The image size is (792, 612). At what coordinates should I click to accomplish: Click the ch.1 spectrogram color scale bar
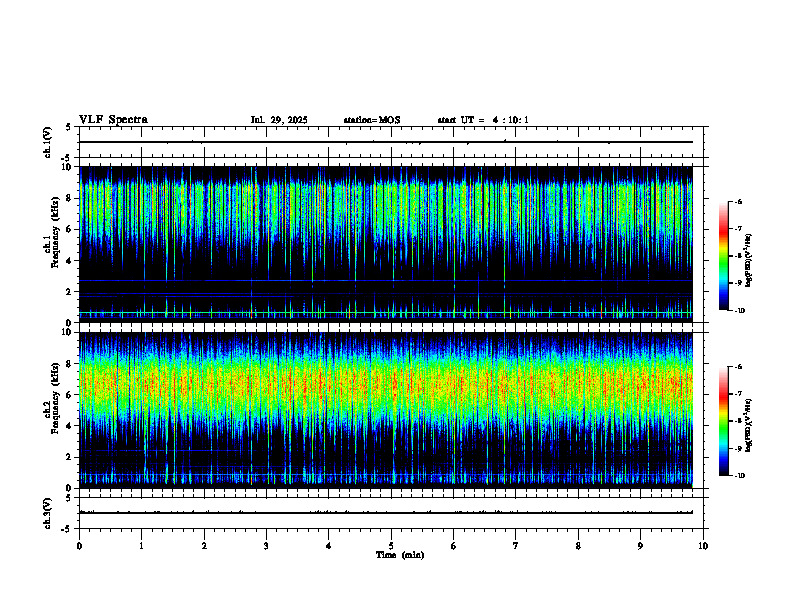click(724, 256)
